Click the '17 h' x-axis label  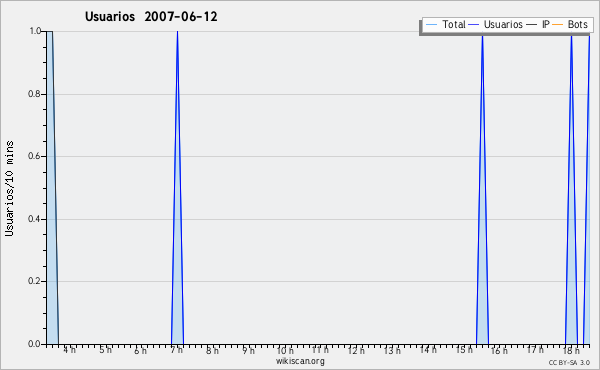(535, 350)
